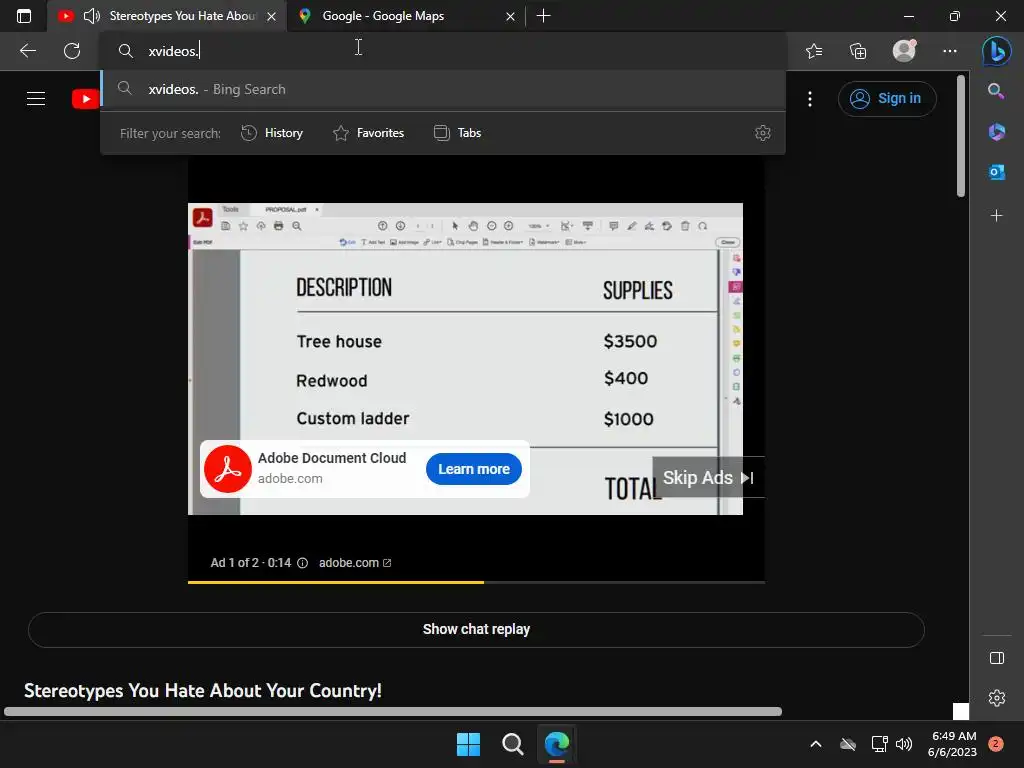Open YouTube three-dot settings menu
This screenshot has width=1024, height=768.
(x=810, y=99)
